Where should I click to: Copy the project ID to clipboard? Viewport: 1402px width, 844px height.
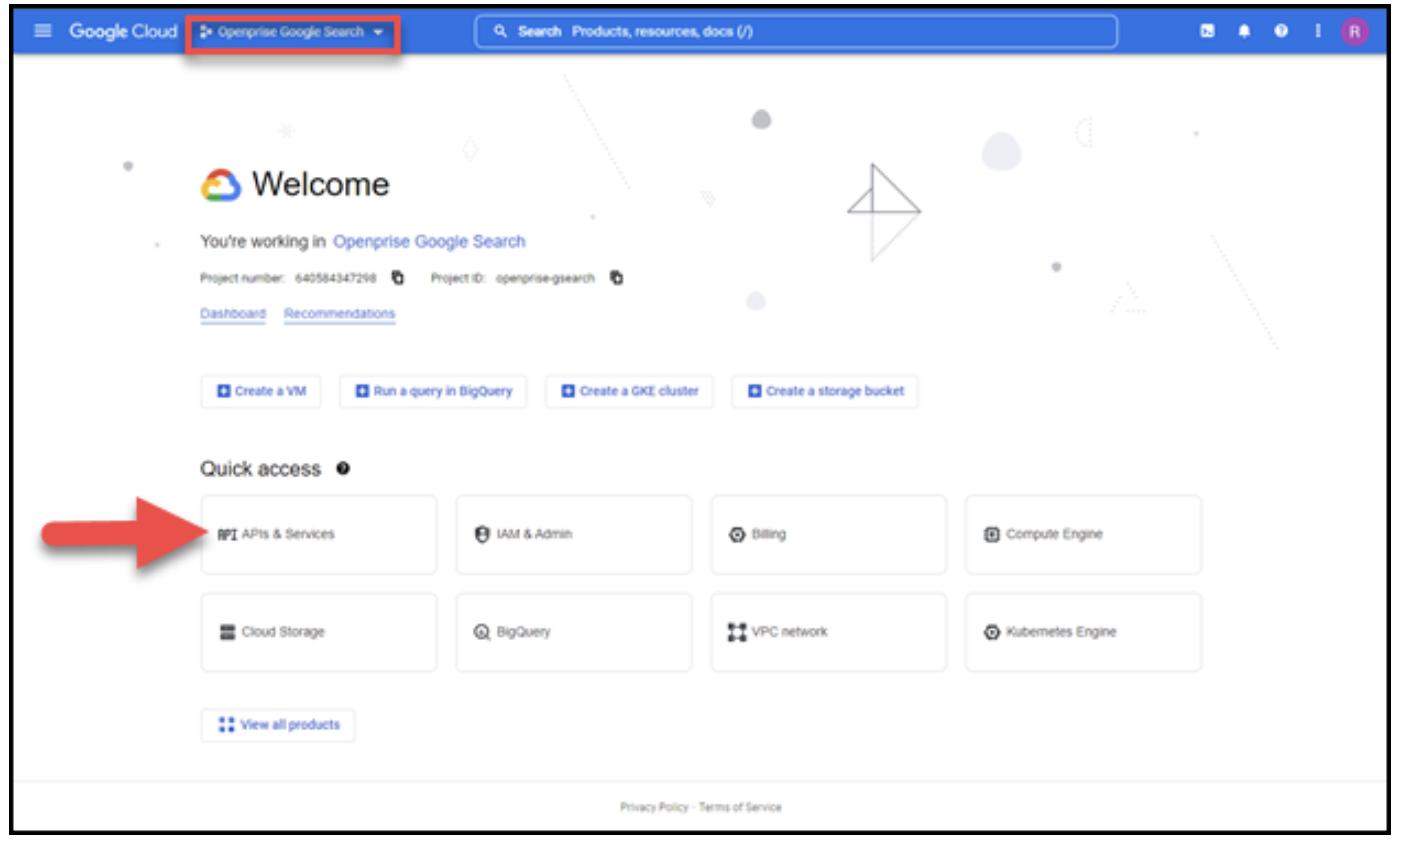617,278
